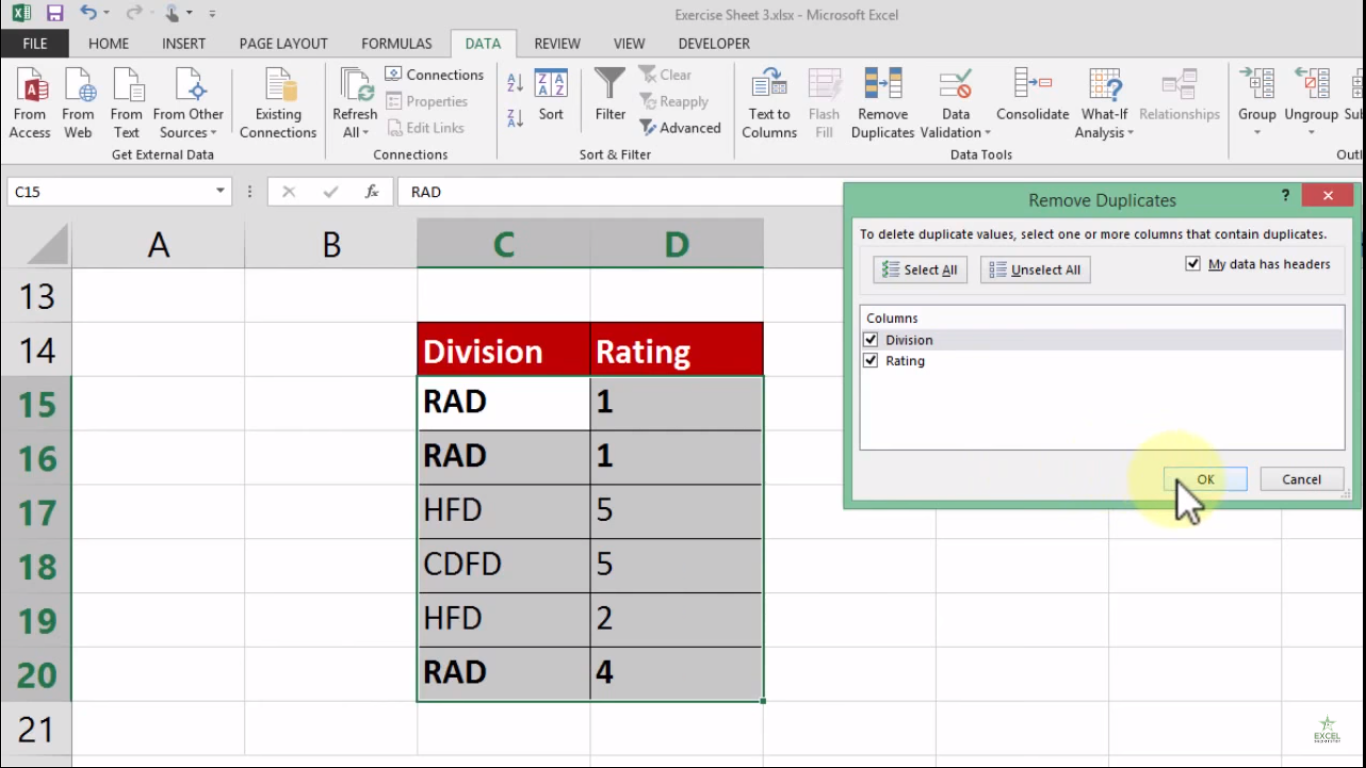Screen dimensions: 1366x768
Task: Click the Select All button
Action: point(920,270)
